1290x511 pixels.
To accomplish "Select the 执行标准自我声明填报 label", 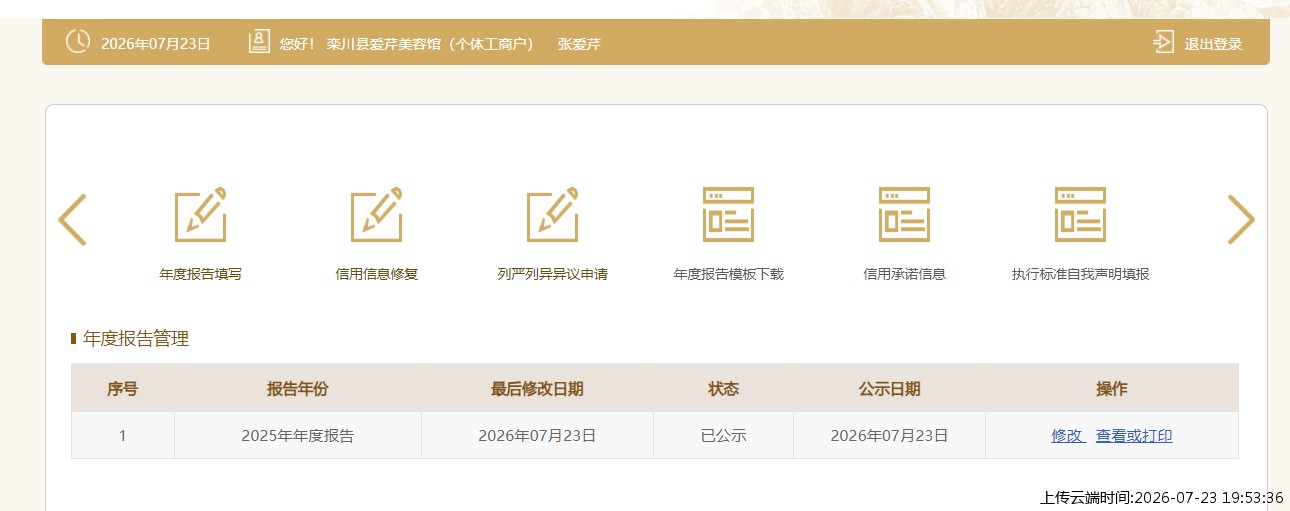I will 1081,274.
